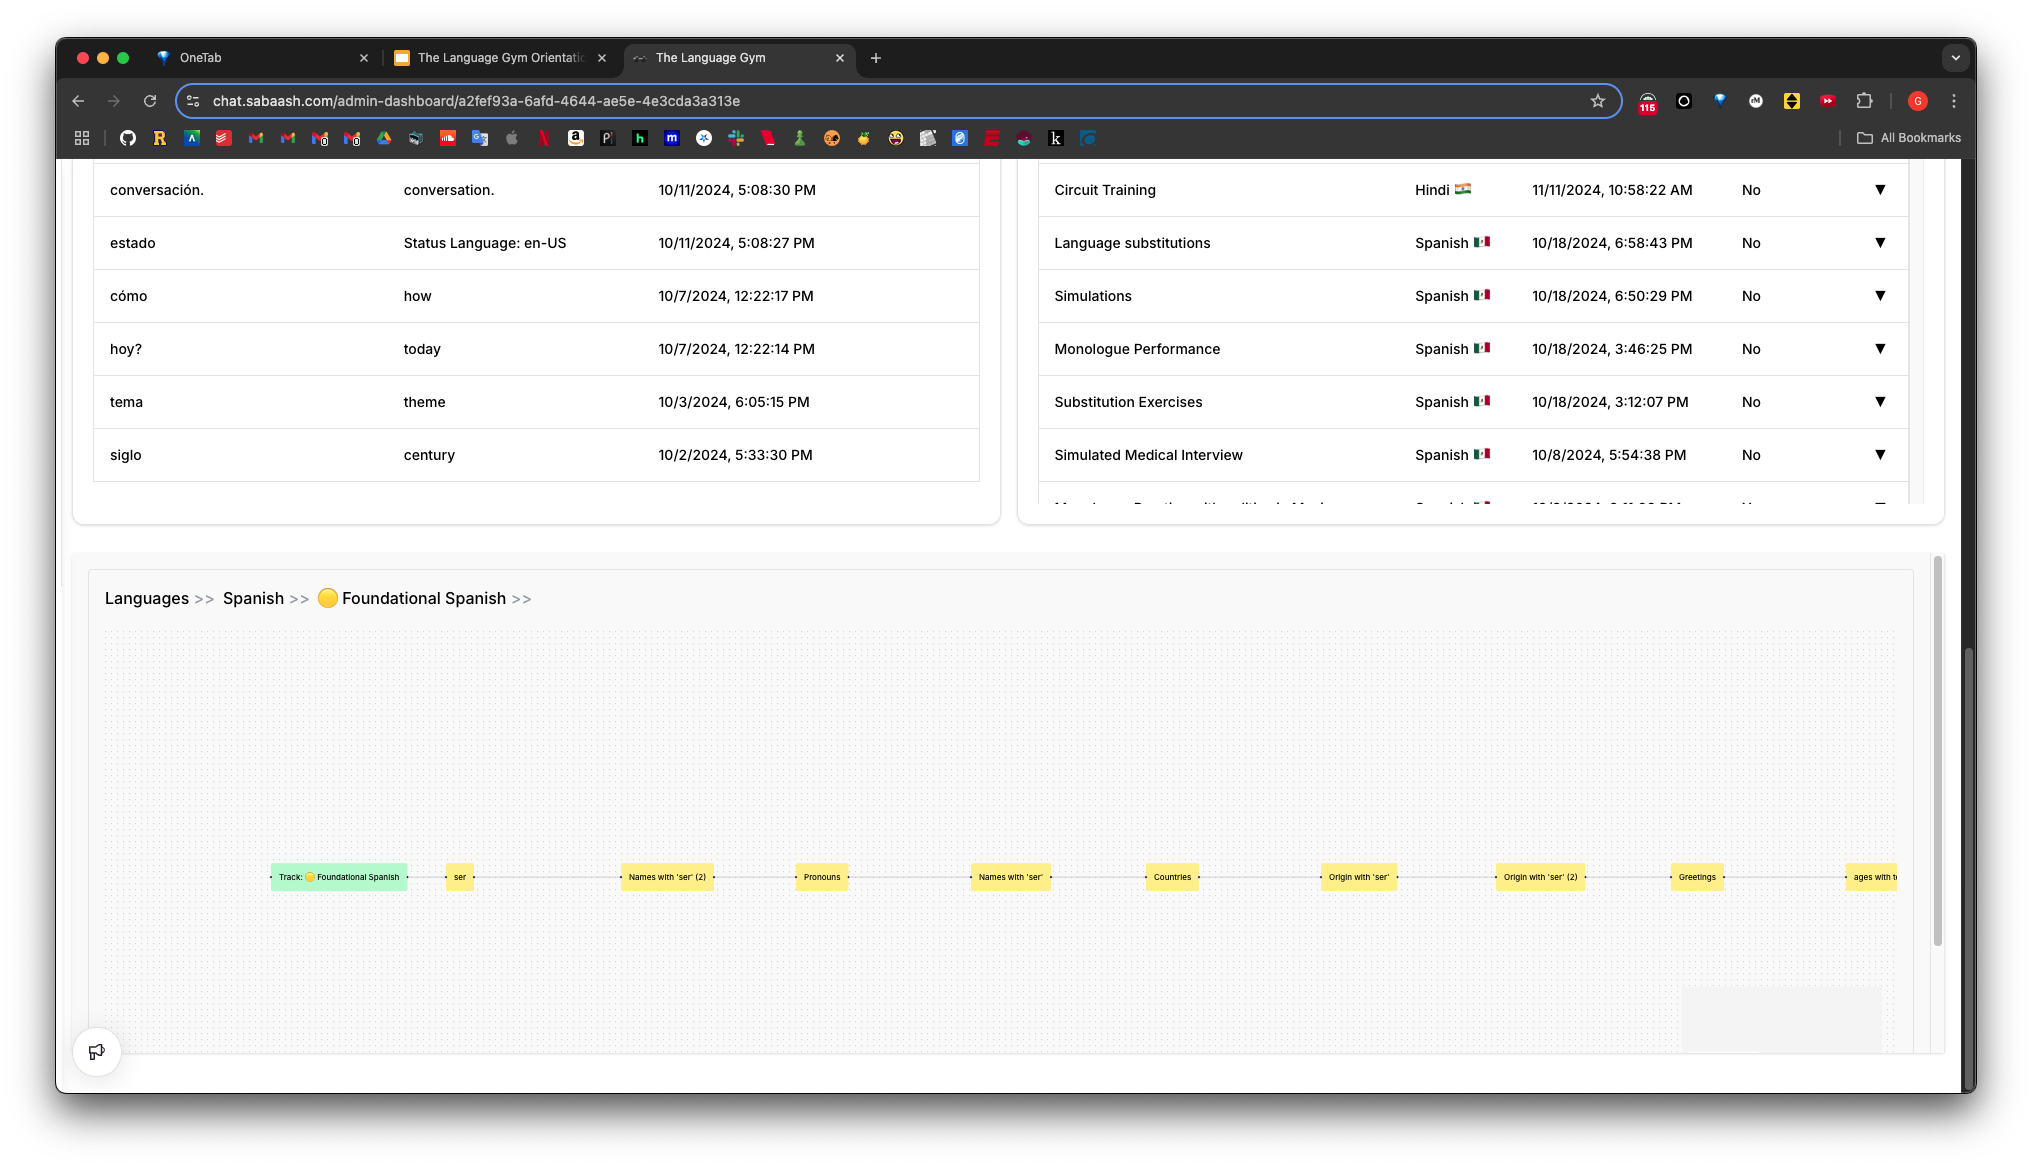Screen dimensions: 2032x1167
Task: Click the Foundational Spanish breadcrumb
Action: 412,598
